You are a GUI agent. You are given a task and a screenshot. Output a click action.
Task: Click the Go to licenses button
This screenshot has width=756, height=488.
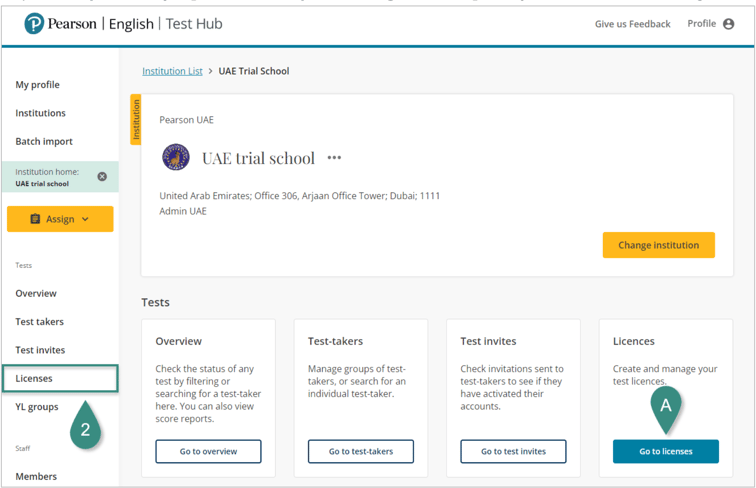665,451
